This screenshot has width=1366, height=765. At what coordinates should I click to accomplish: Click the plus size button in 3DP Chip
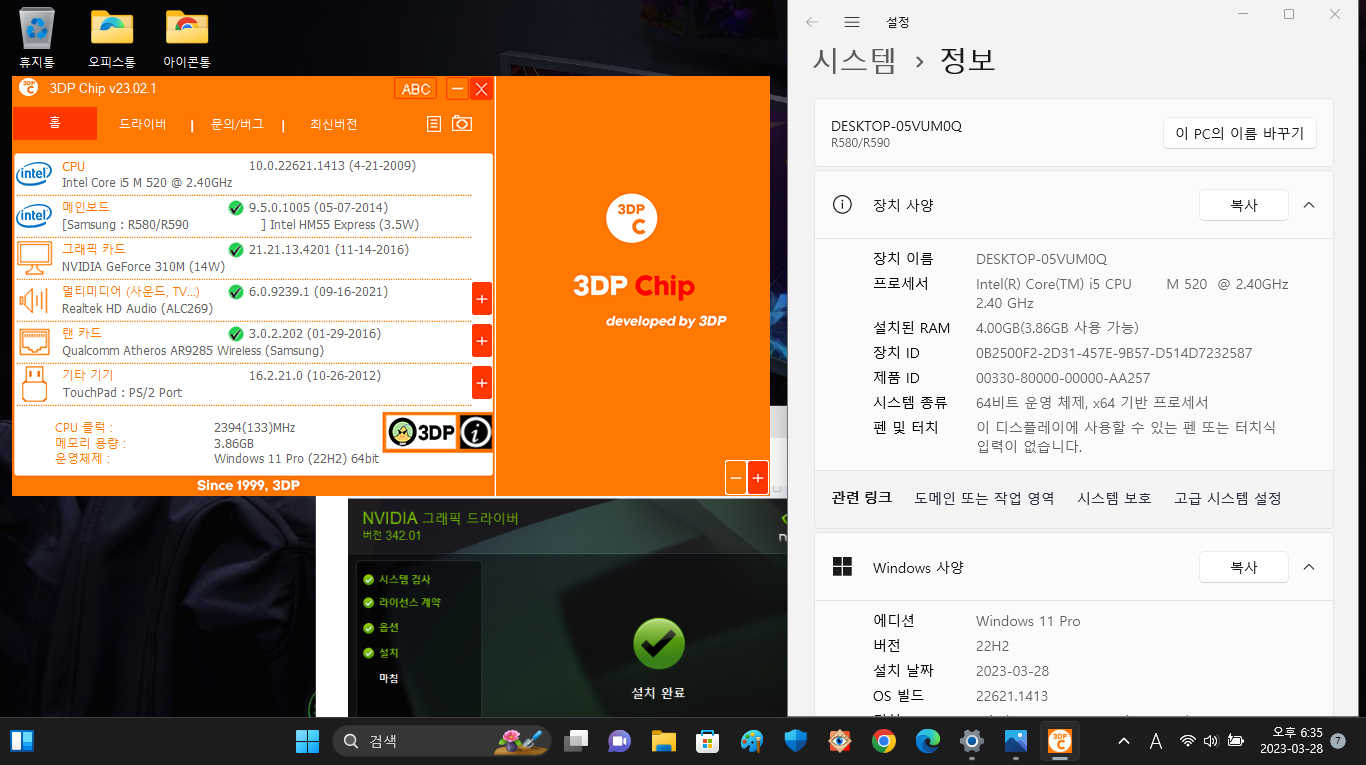(x=758, y=479)
